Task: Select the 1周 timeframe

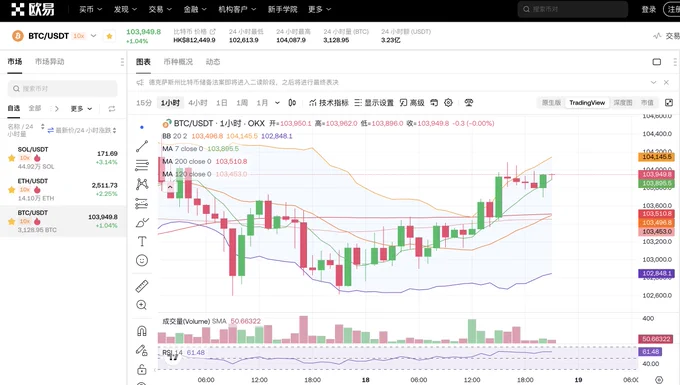Action: coord(242,103)
